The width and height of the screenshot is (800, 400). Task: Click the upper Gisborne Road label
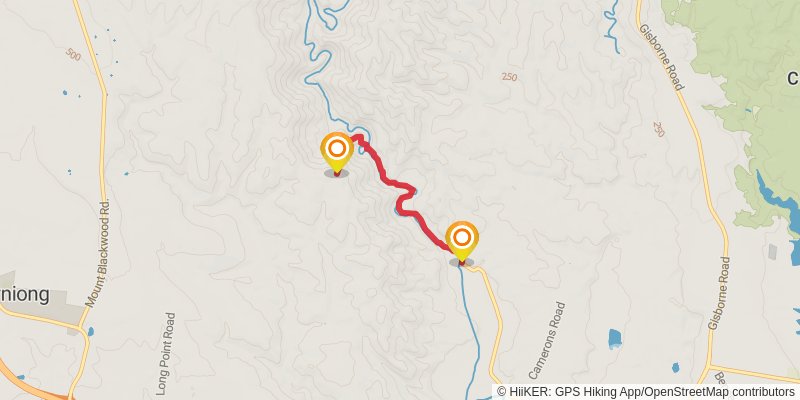[x=661, y=57]
